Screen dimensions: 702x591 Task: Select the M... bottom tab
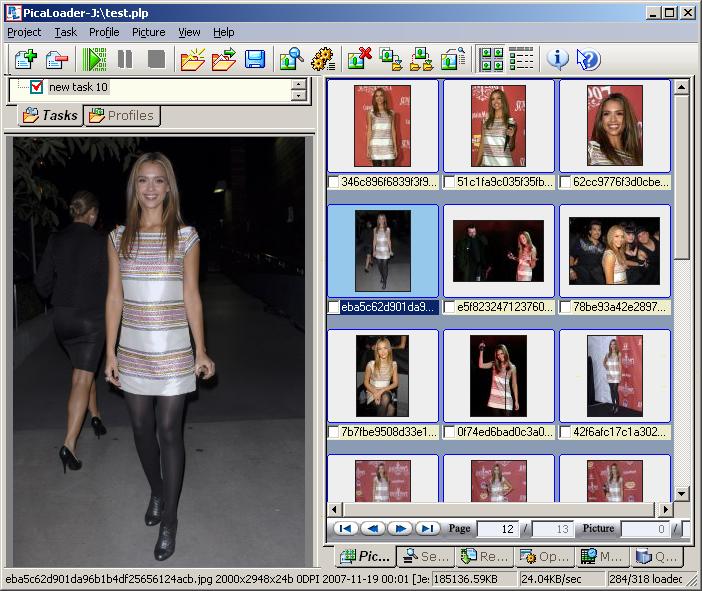point(602,557)
